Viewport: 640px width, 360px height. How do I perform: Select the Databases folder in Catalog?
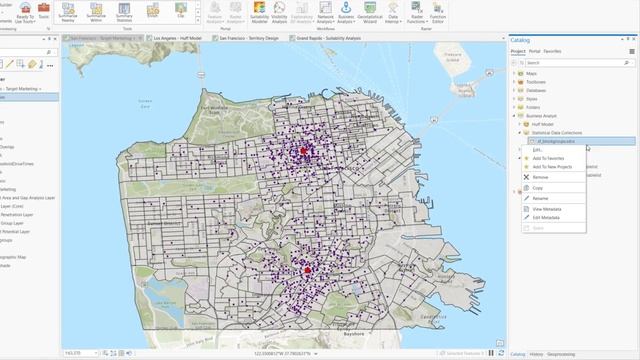tap(536, 91)
